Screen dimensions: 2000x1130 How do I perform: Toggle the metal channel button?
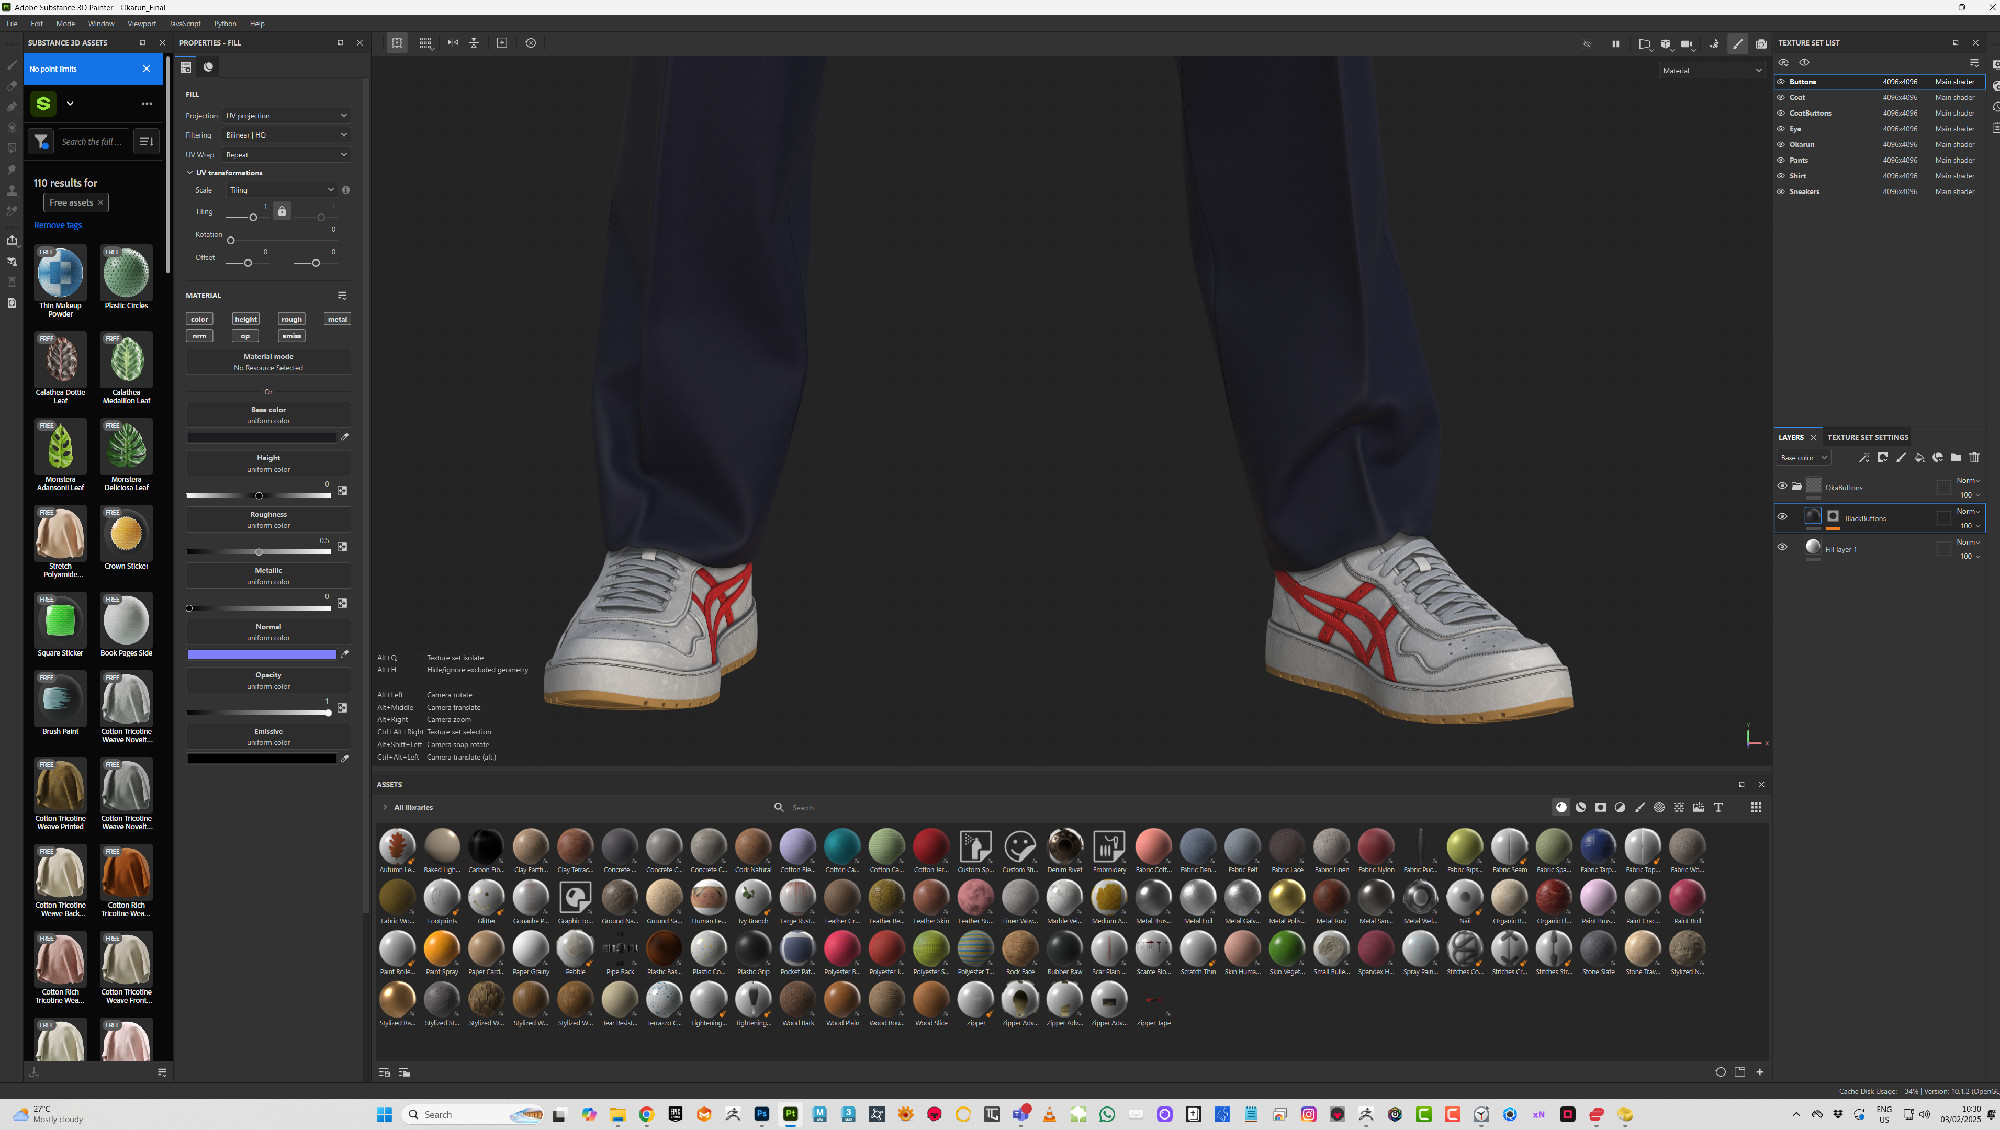point(338,320)
